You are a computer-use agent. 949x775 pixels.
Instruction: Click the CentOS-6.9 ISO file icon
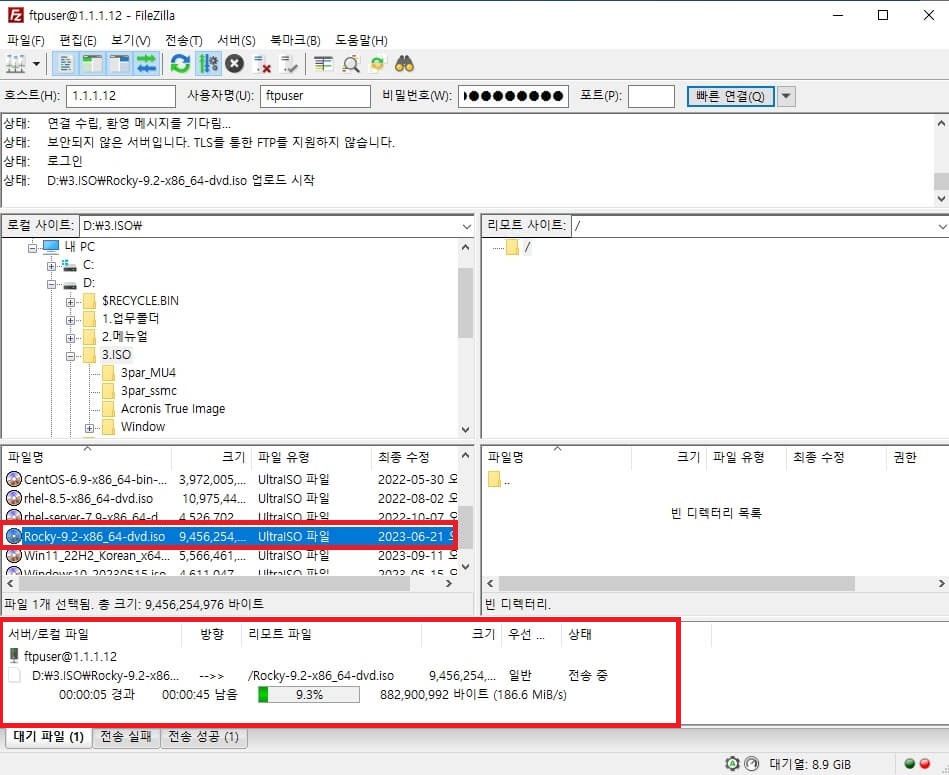pyautogui.click(x=13, y=480)
